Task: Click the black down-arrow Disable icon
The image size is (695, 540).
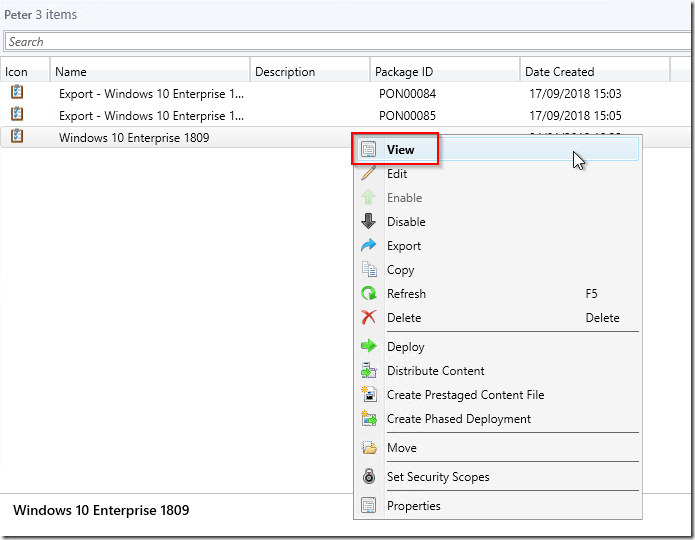Action: [368, 222]
